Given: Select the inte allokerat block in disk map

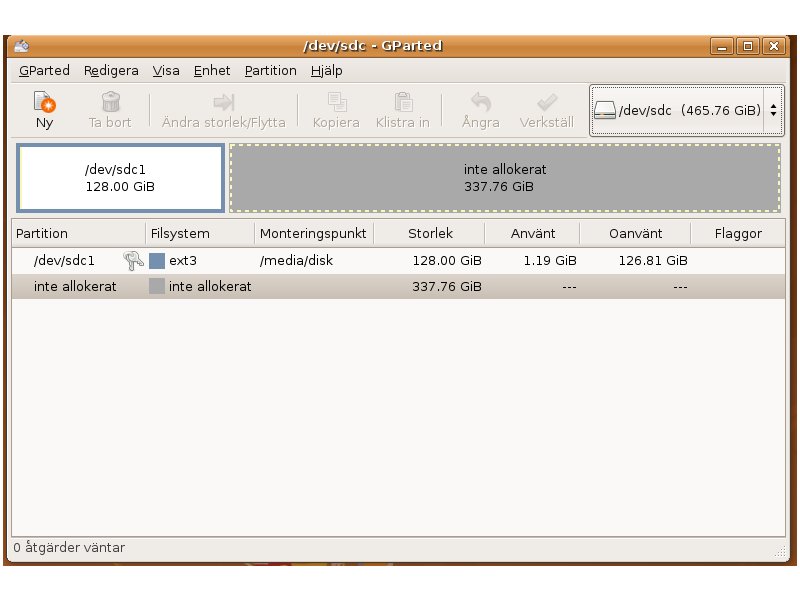Looking at the screenshot, I should click(x=505, y=178).
